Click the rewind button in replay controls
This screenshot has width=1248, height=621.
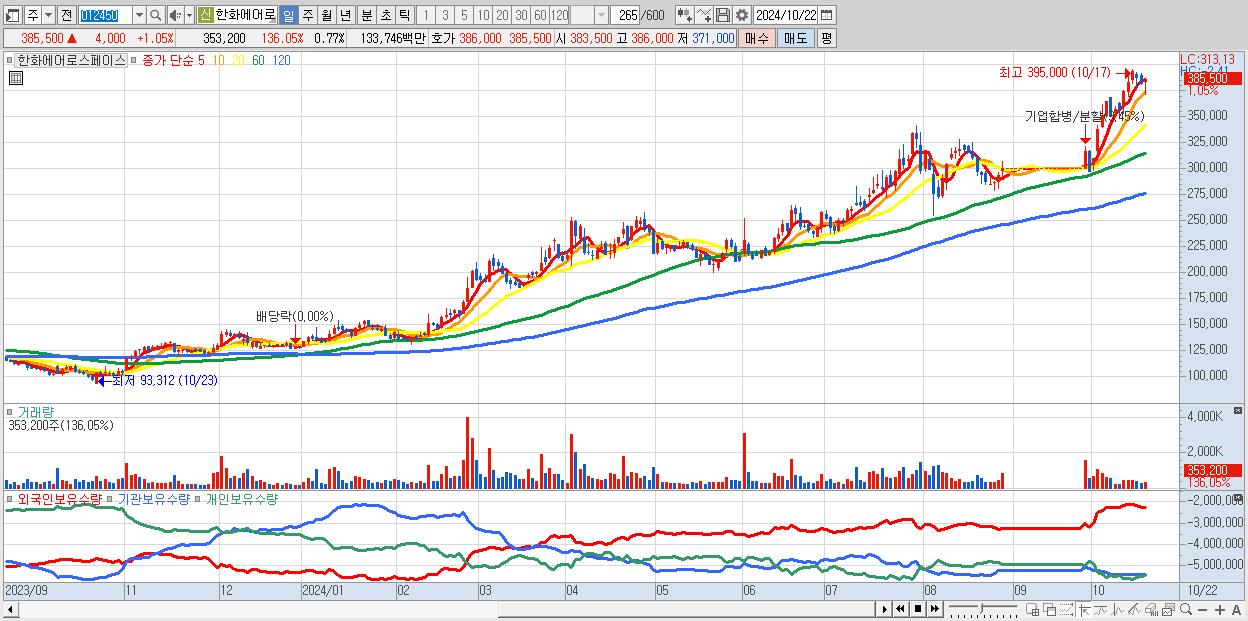[x=900, y=609]
